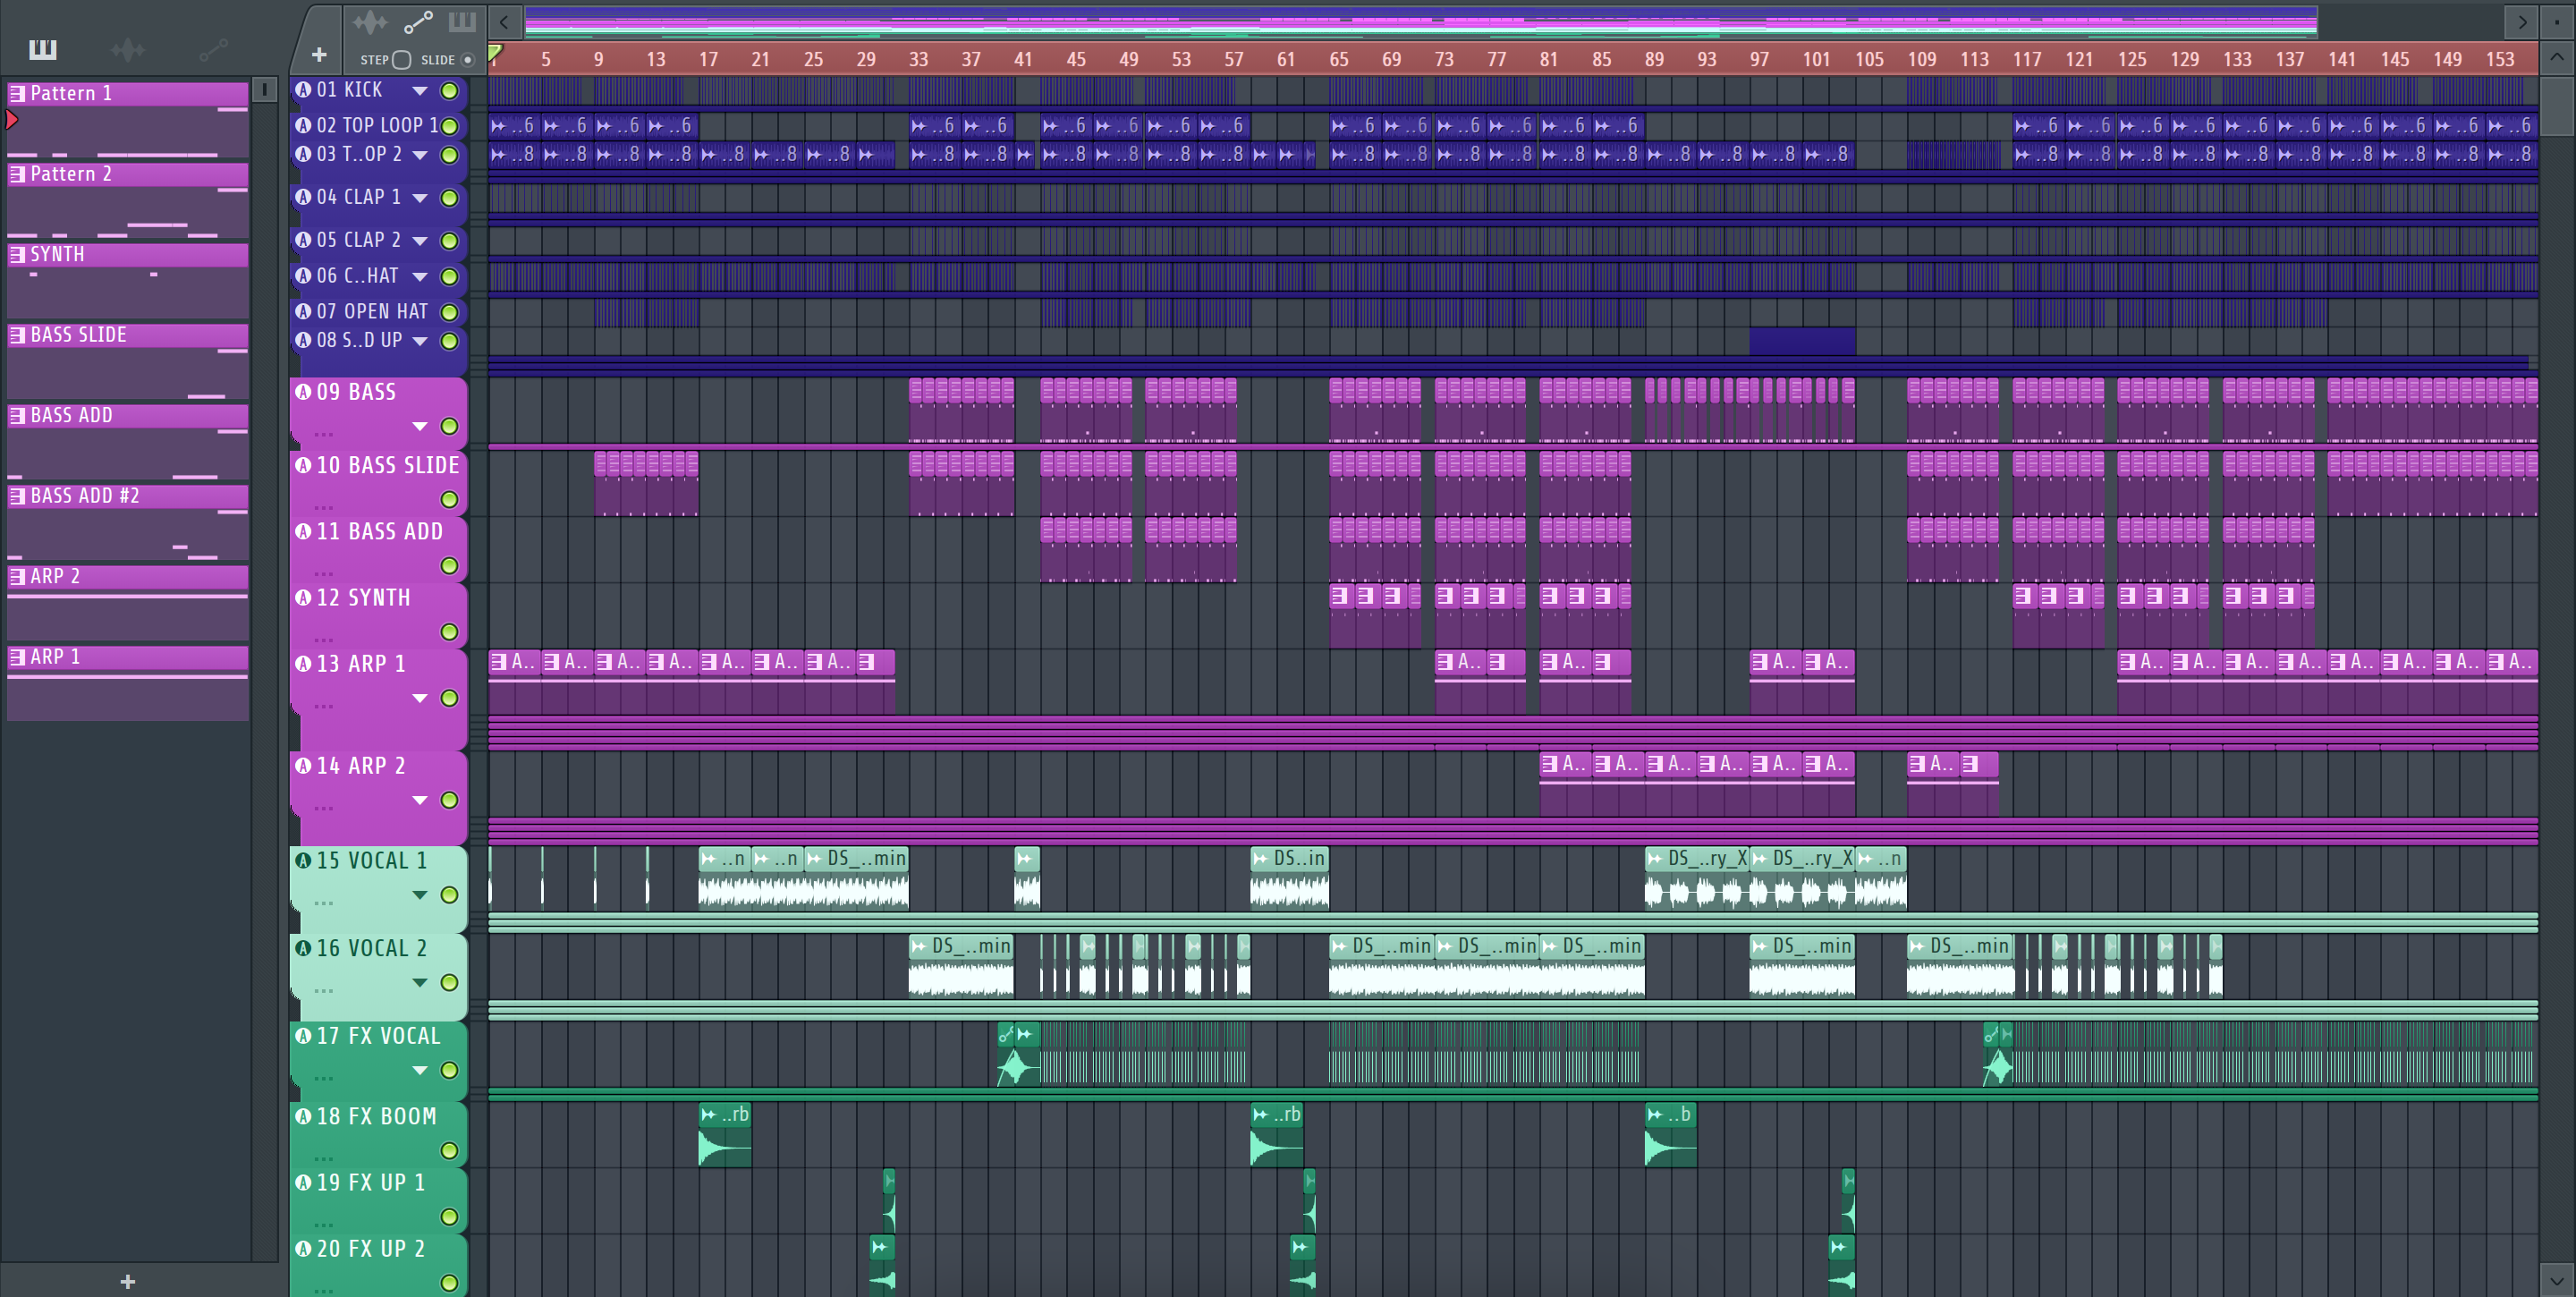Image resolution: width=2576 pixels, height=1297 pixels.
Task: Mute the 12 SYNTH track
Action: point(450,632)
